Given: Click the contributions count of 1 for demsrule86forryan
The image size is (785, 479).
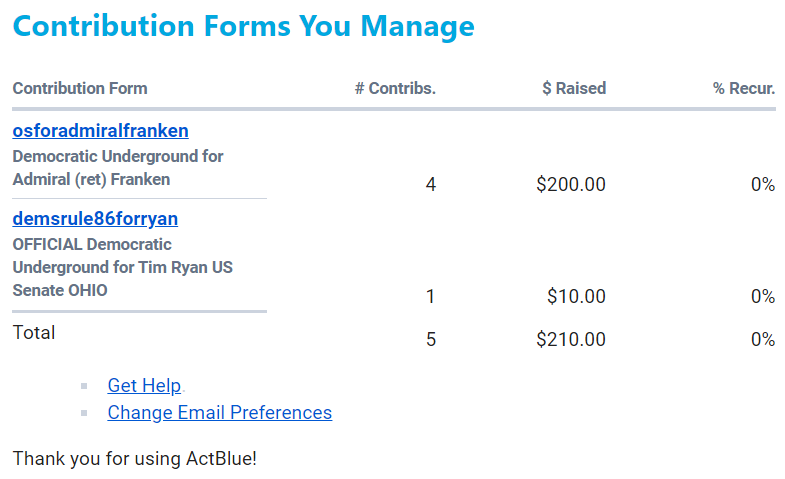Looking at the screenshot, I should (431, 296).
